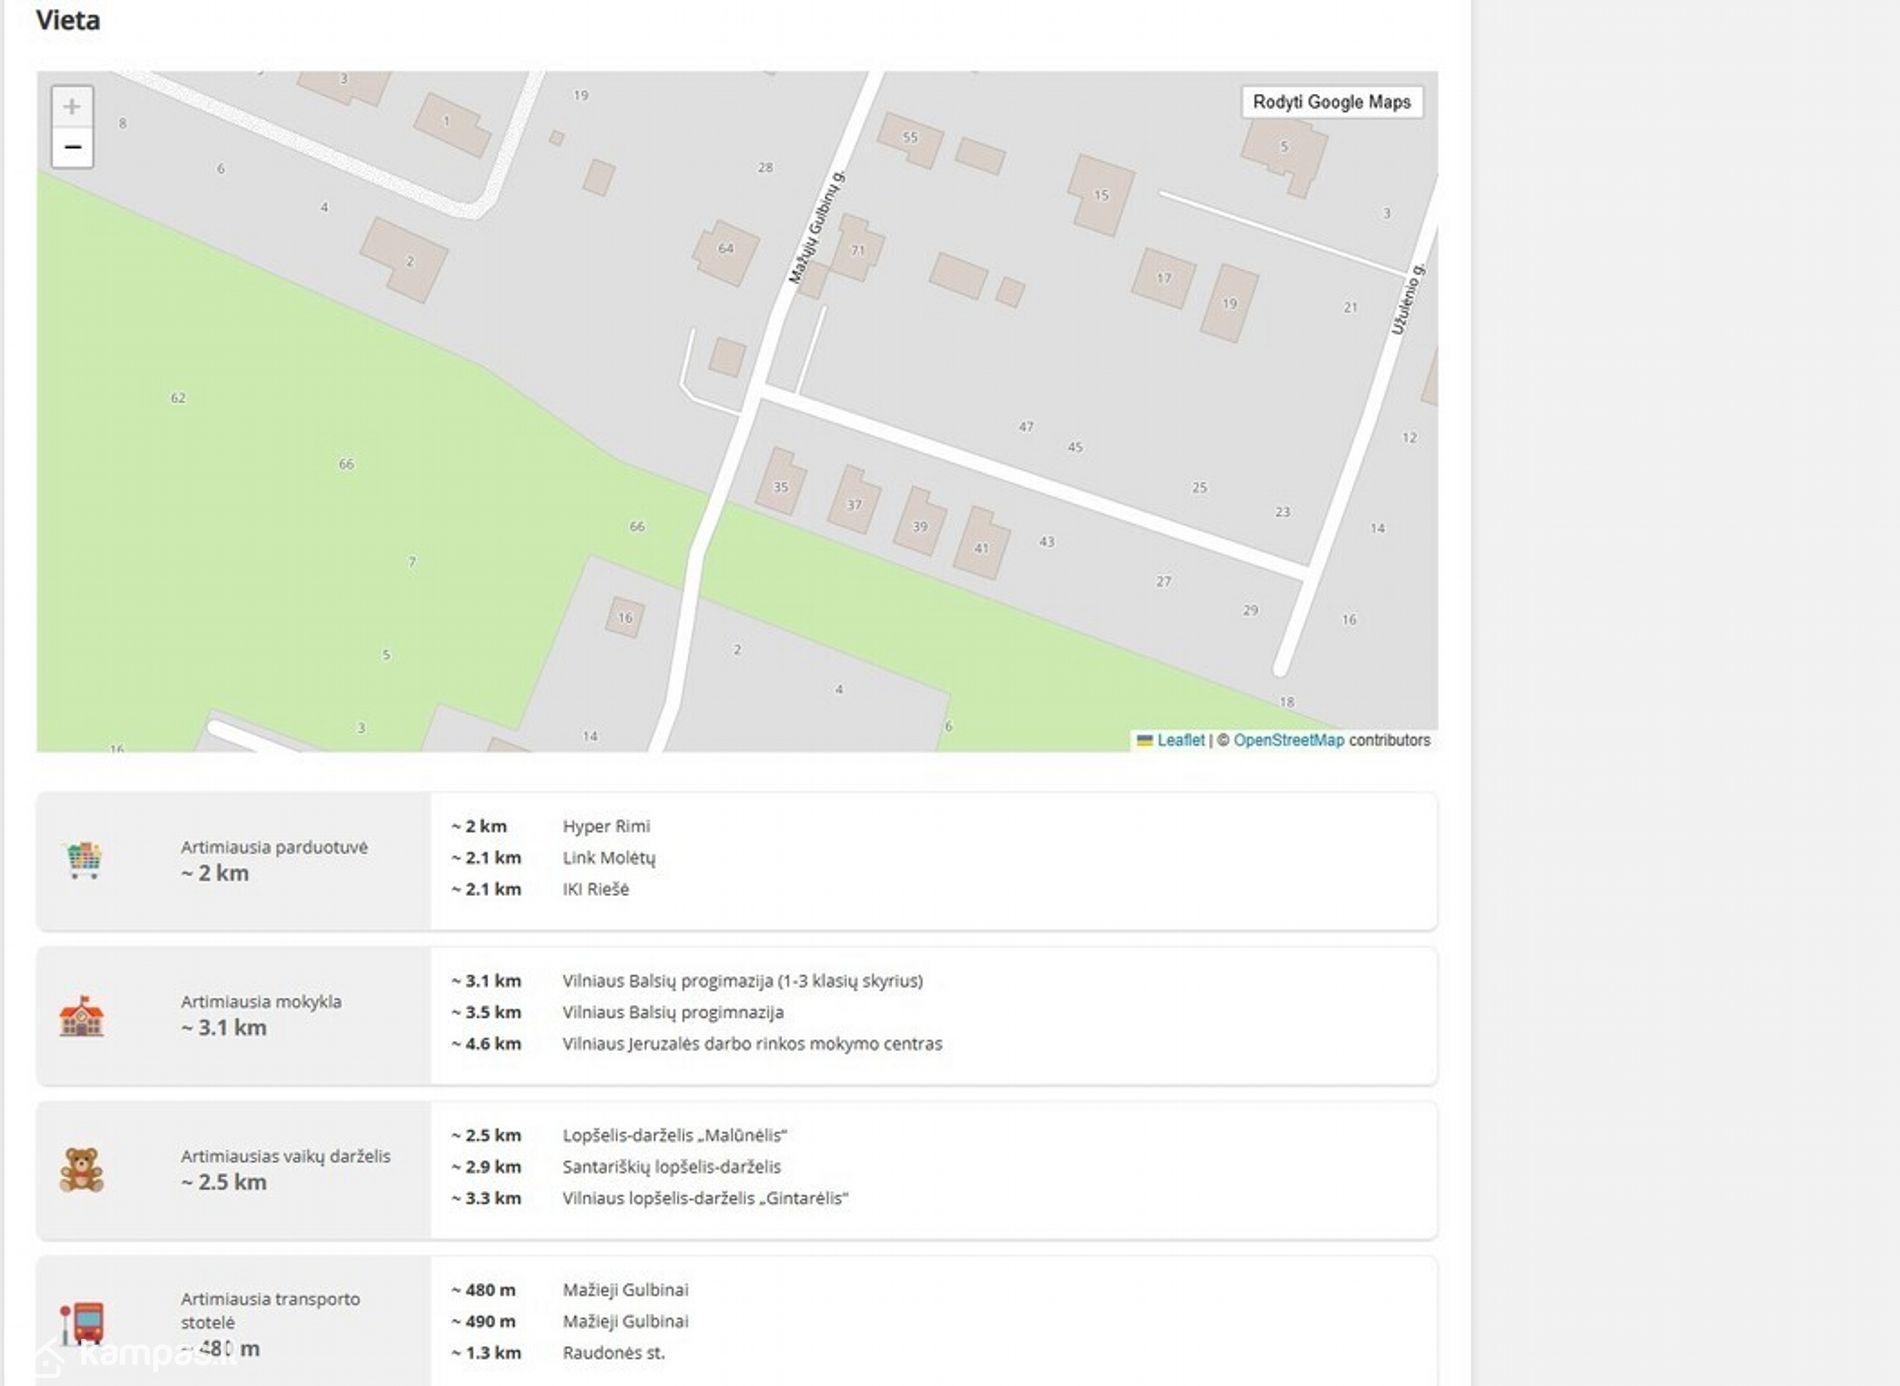Viewport: 1900px width, 1386px height.
Task: Select the Raudonės st. stop entry
Action: (613, 1352)
